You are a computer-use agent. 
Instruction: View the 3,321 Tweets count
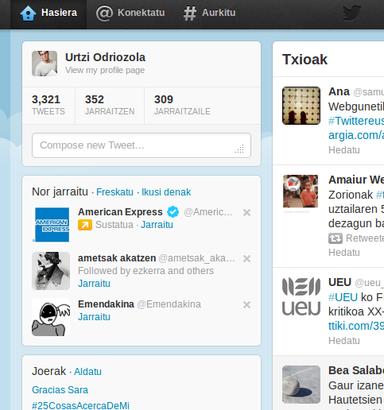(48, 105)
